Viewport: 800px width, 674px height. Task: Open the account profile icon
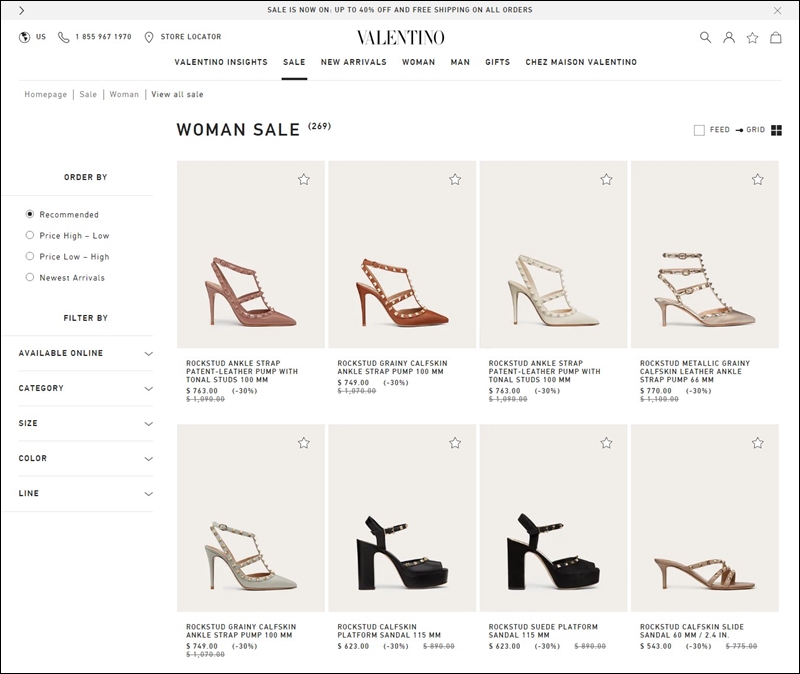point(729,37)
